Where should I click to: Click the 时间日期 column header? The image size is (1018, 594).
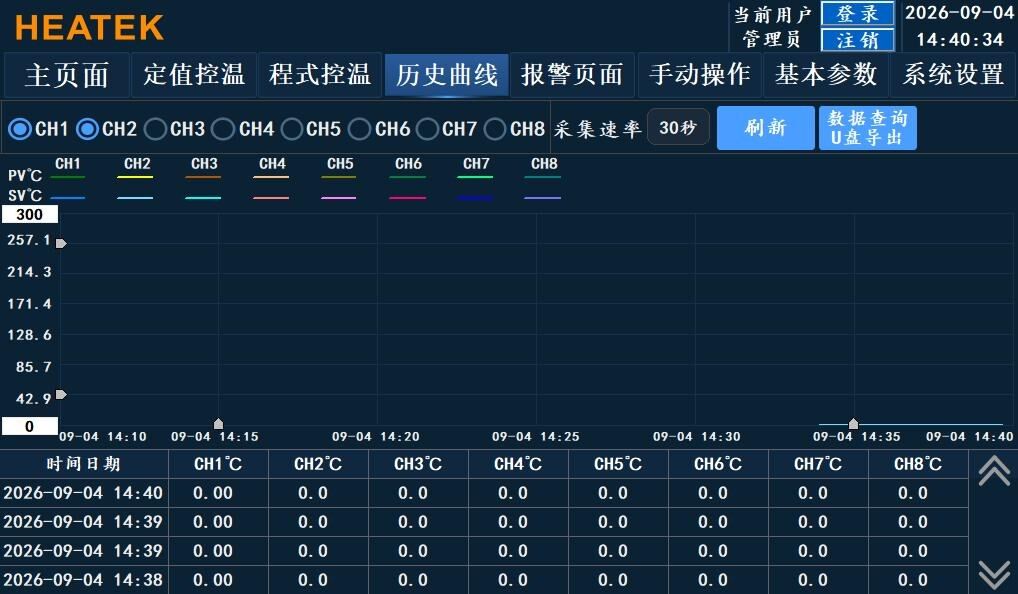[84, 464]
